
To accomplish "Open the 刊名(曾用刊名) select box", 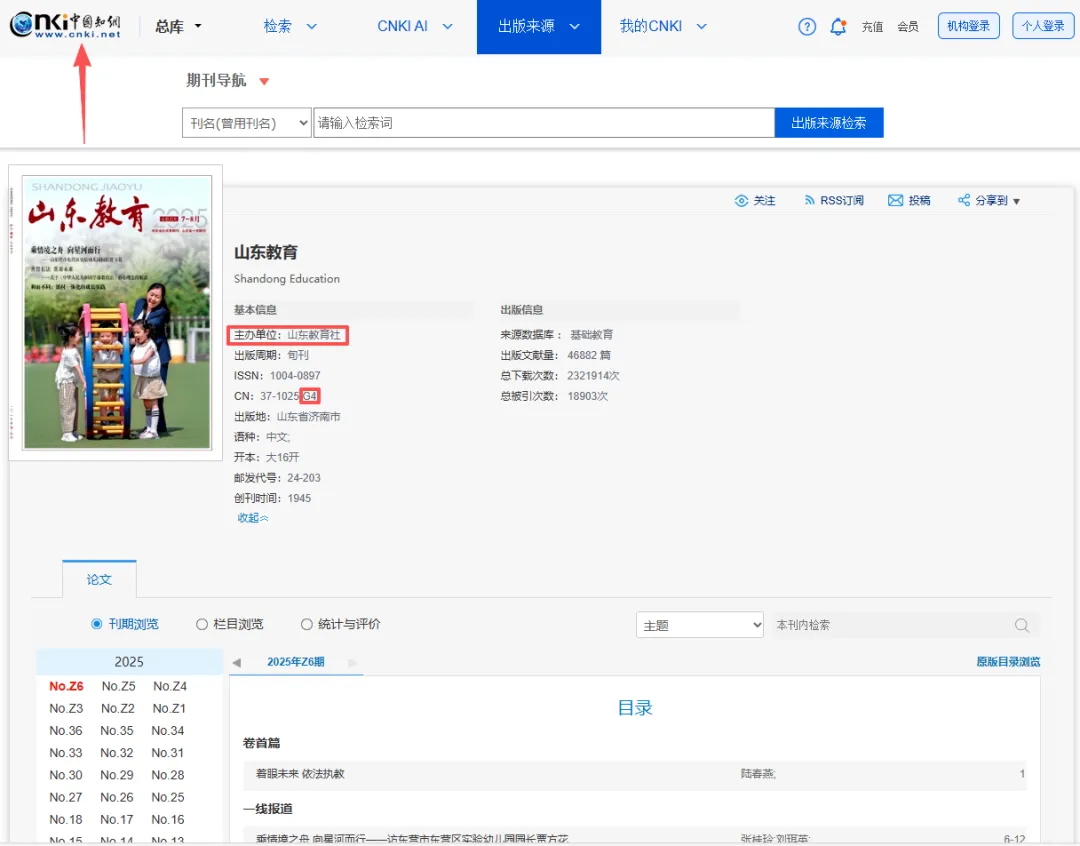I will [x=247, y=123].
